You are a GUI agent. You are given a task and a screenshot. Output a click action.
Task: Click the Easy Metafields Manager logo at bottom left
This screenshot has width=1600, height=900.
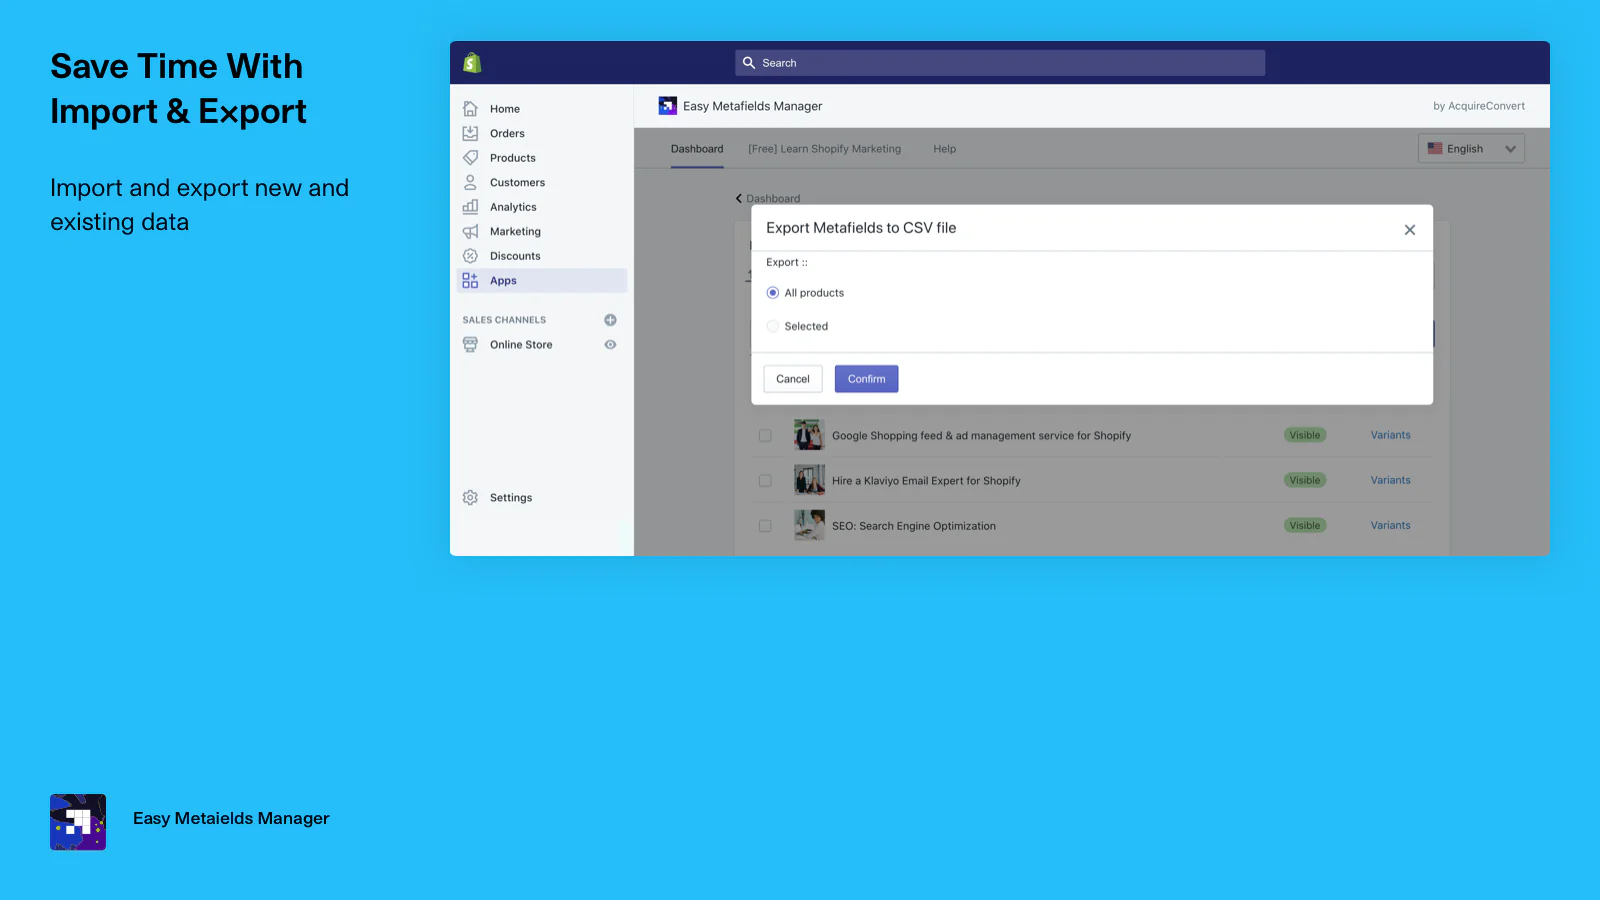(x=78, y=822)
